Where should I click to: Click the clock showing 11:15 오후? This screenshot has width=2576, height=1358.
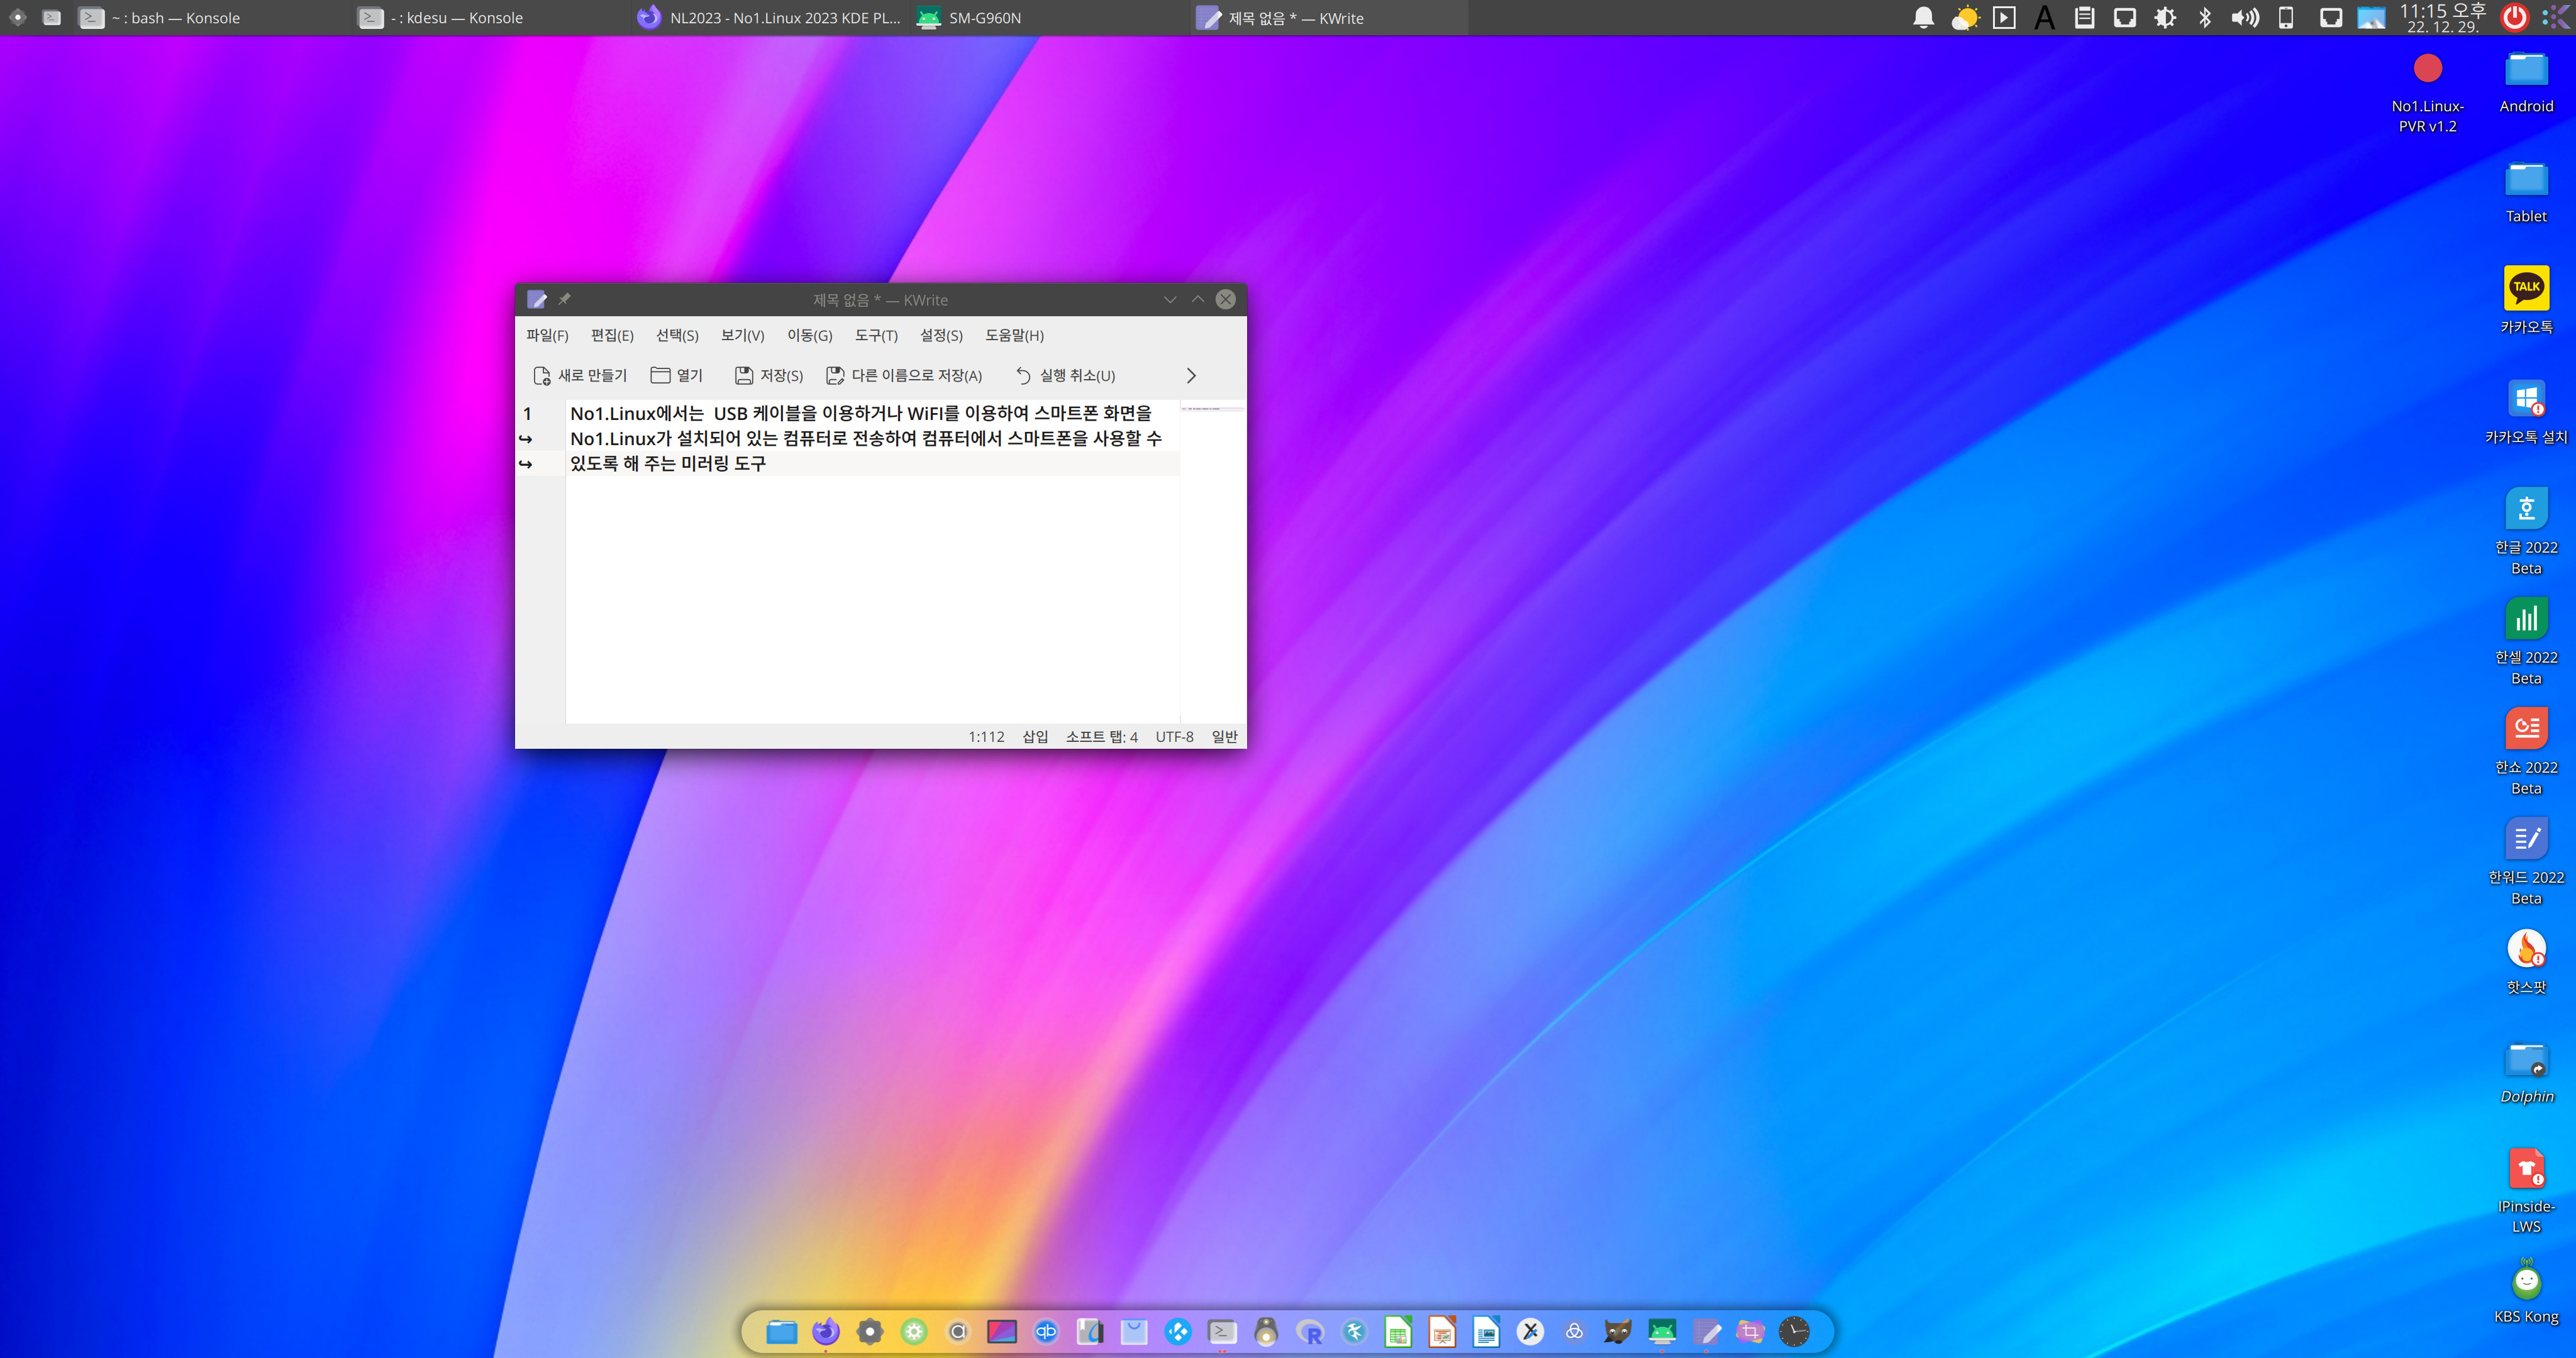[x=2443, y=18]
